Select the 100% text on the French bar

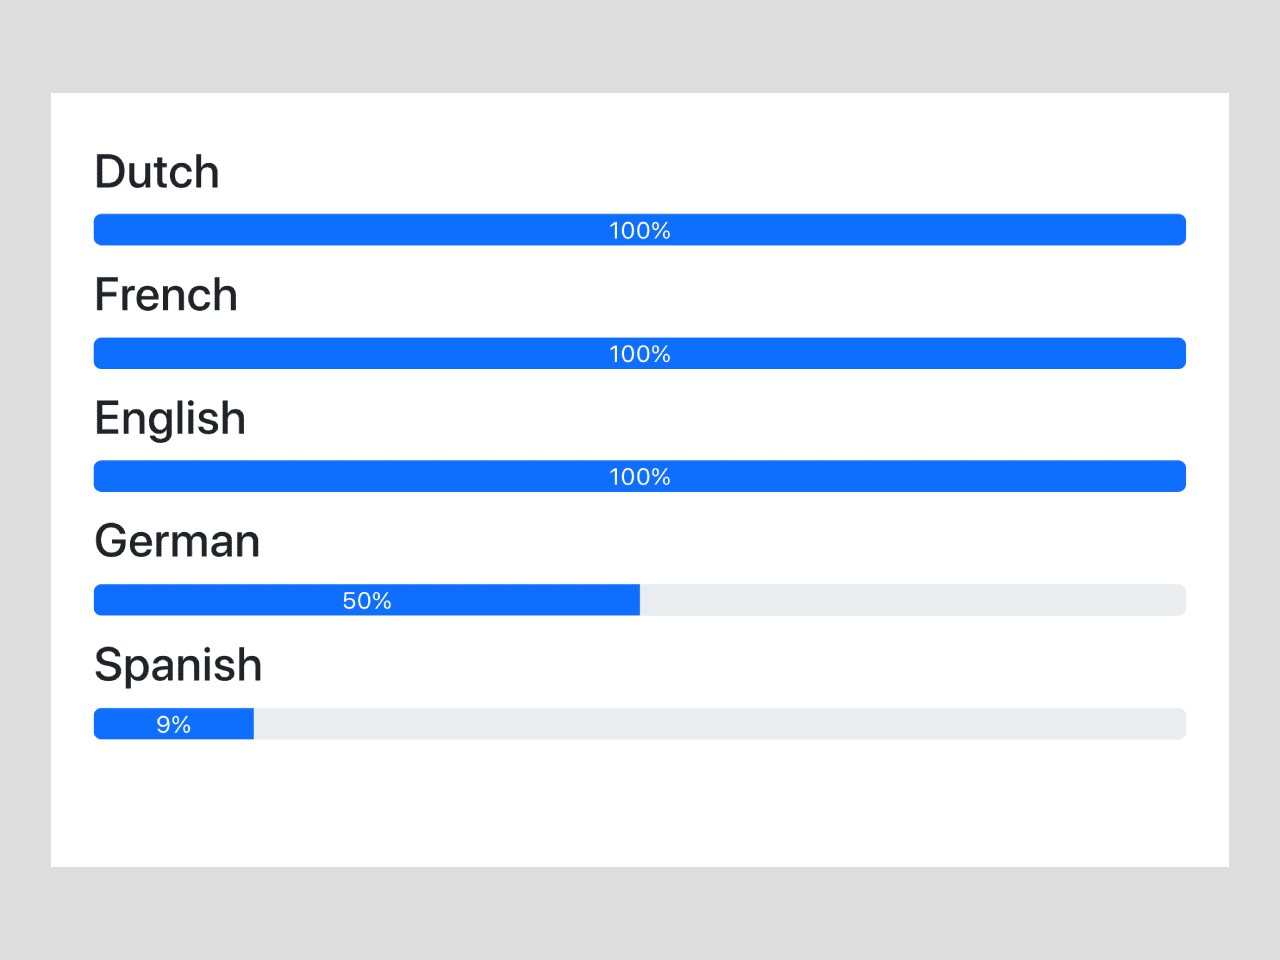tap(639, 354)
